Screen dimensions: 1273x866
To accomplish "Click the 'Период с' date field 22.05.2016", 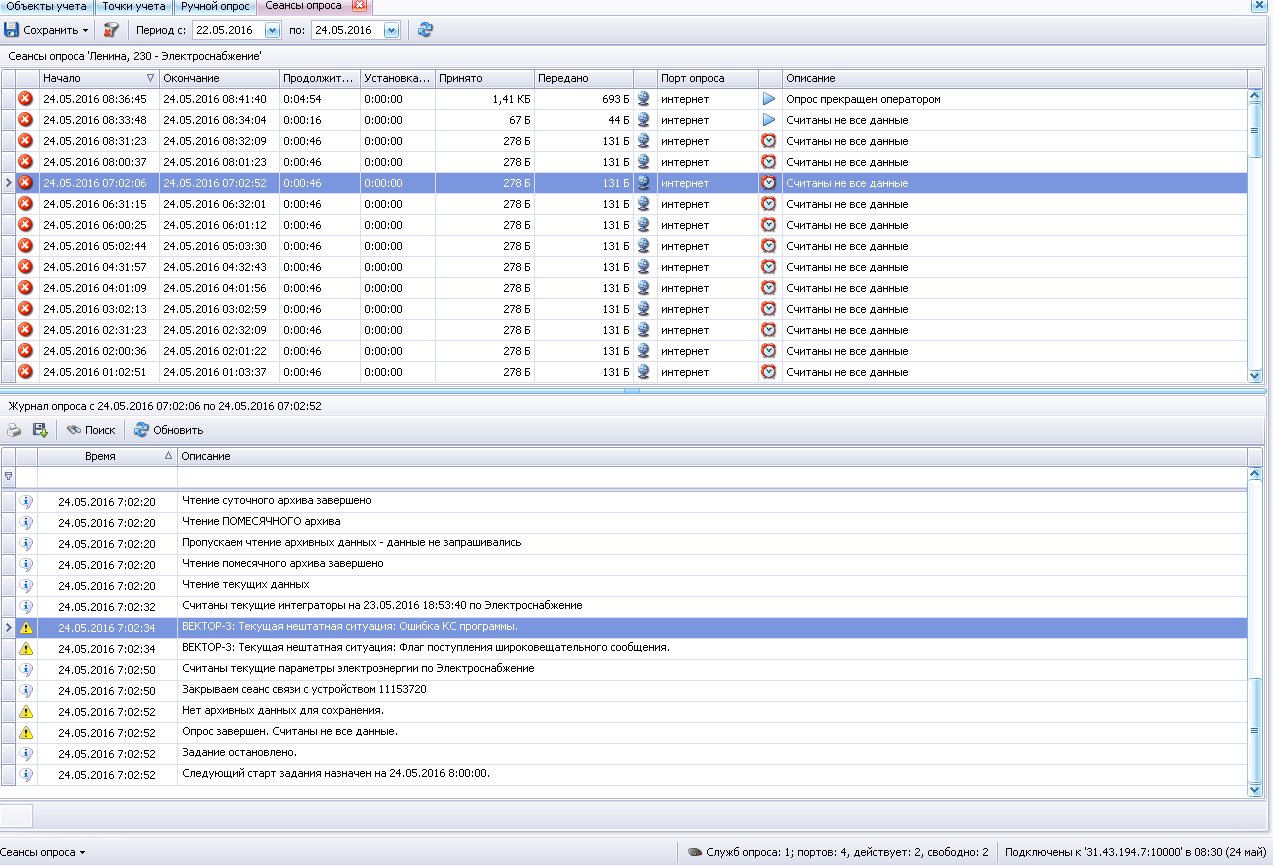I will (x=229, y=30).
